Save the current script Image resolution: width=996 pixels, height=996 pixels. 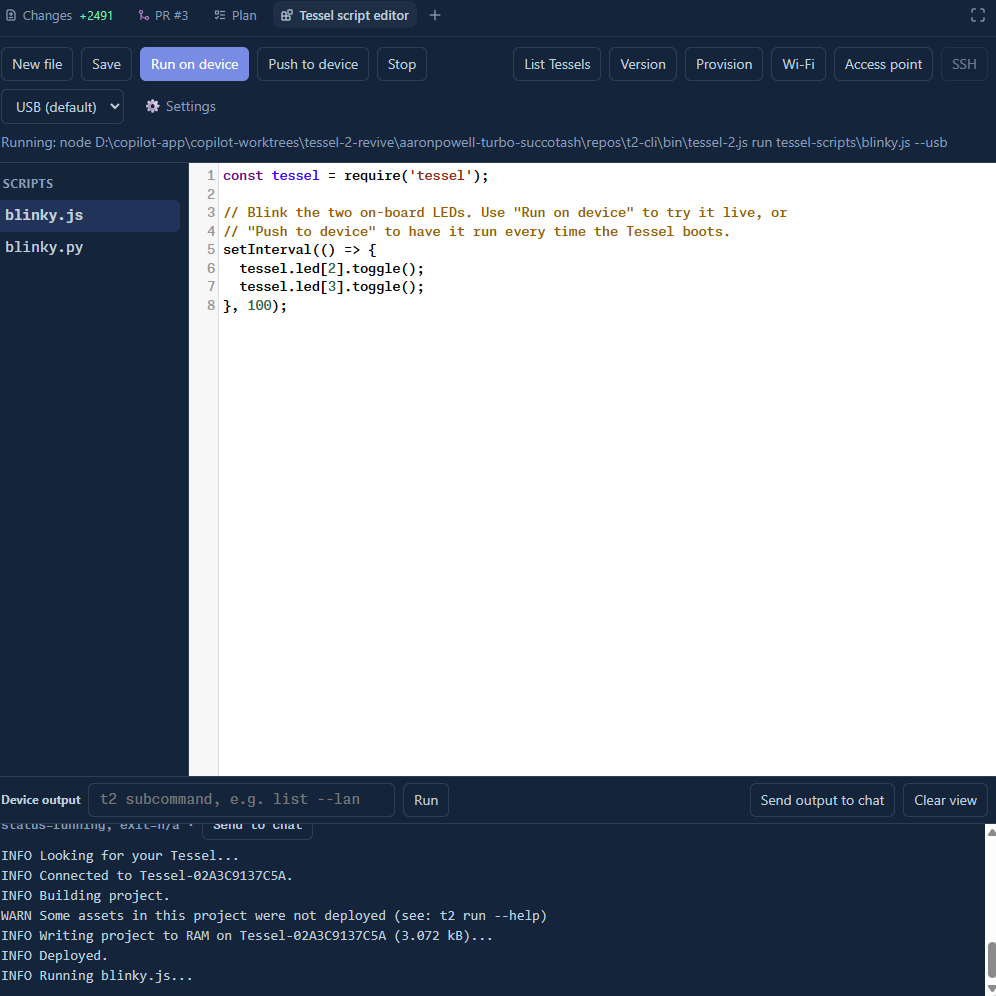tap(106, 64)
